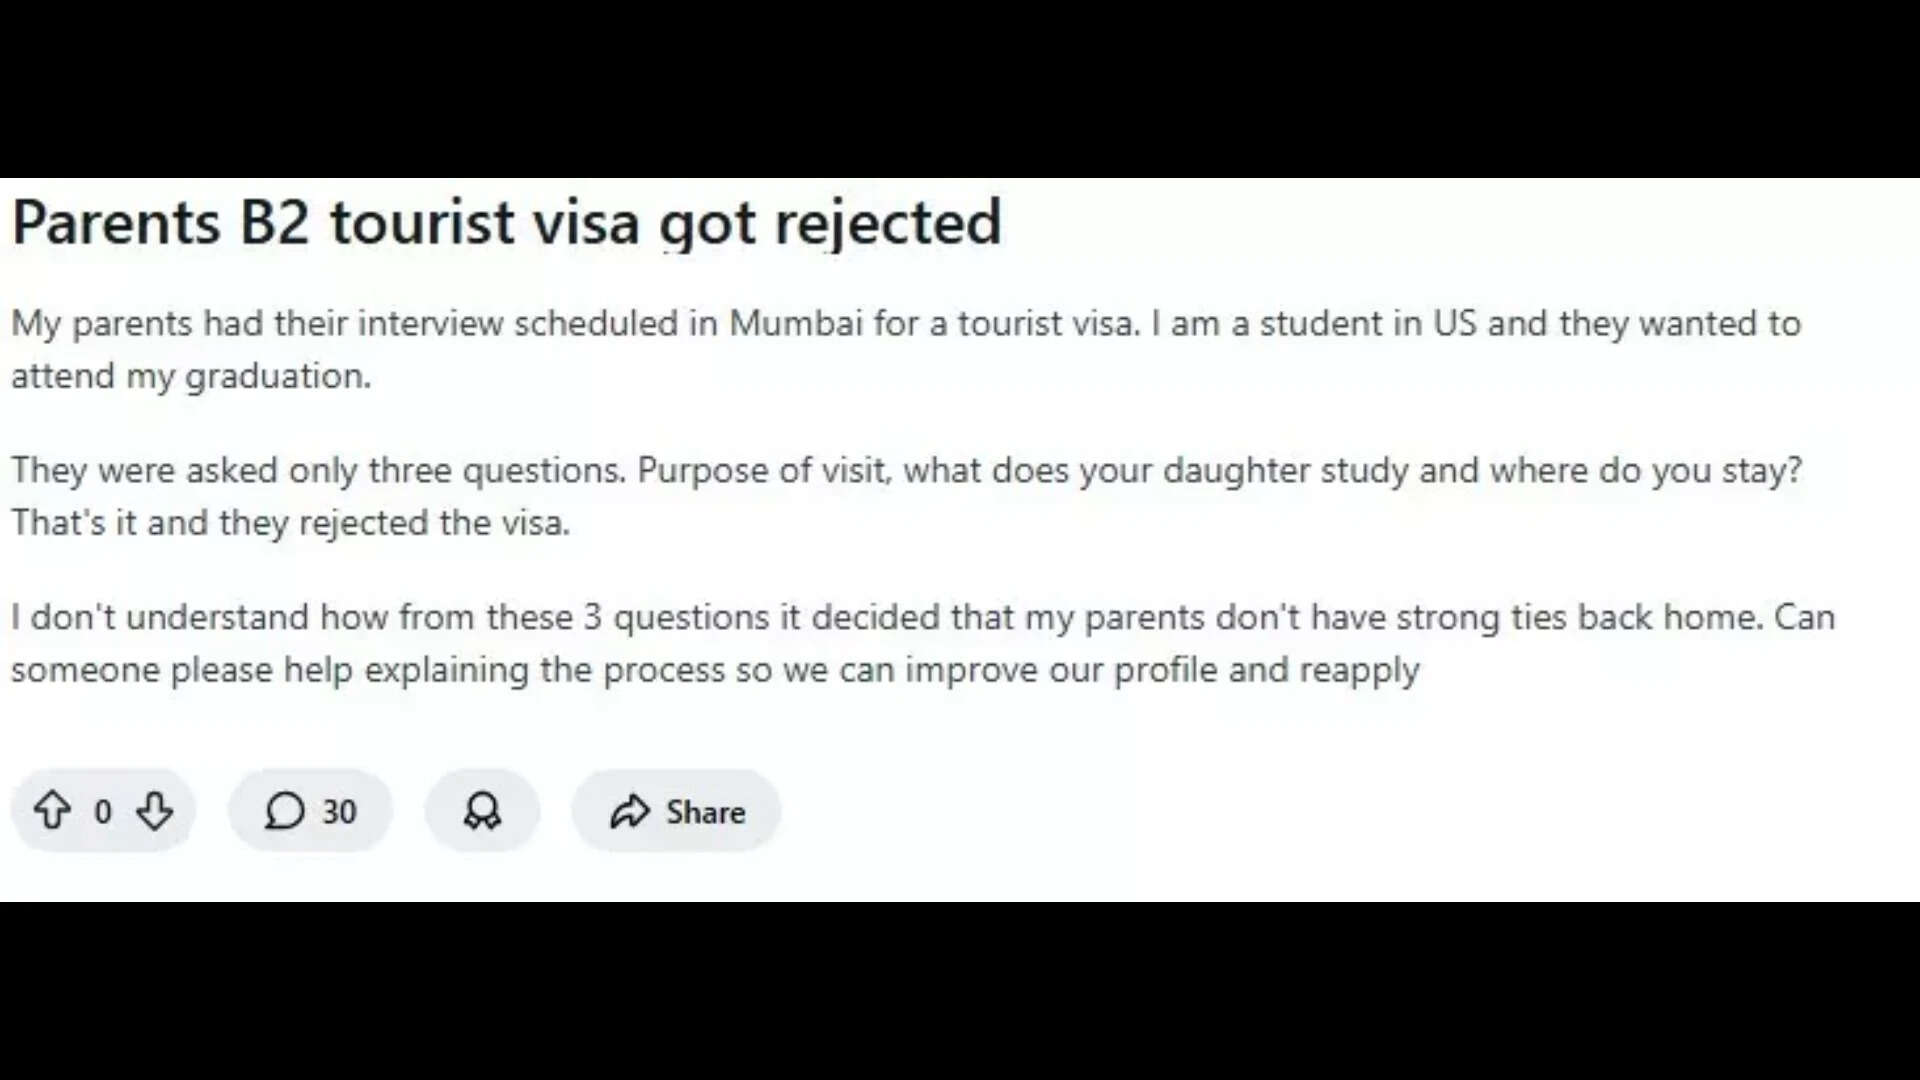Expand the comment thread showing 30 comments
The width and height of the screenshot is (1920, 1080).
pyautogui.click(x=310, y=812)
